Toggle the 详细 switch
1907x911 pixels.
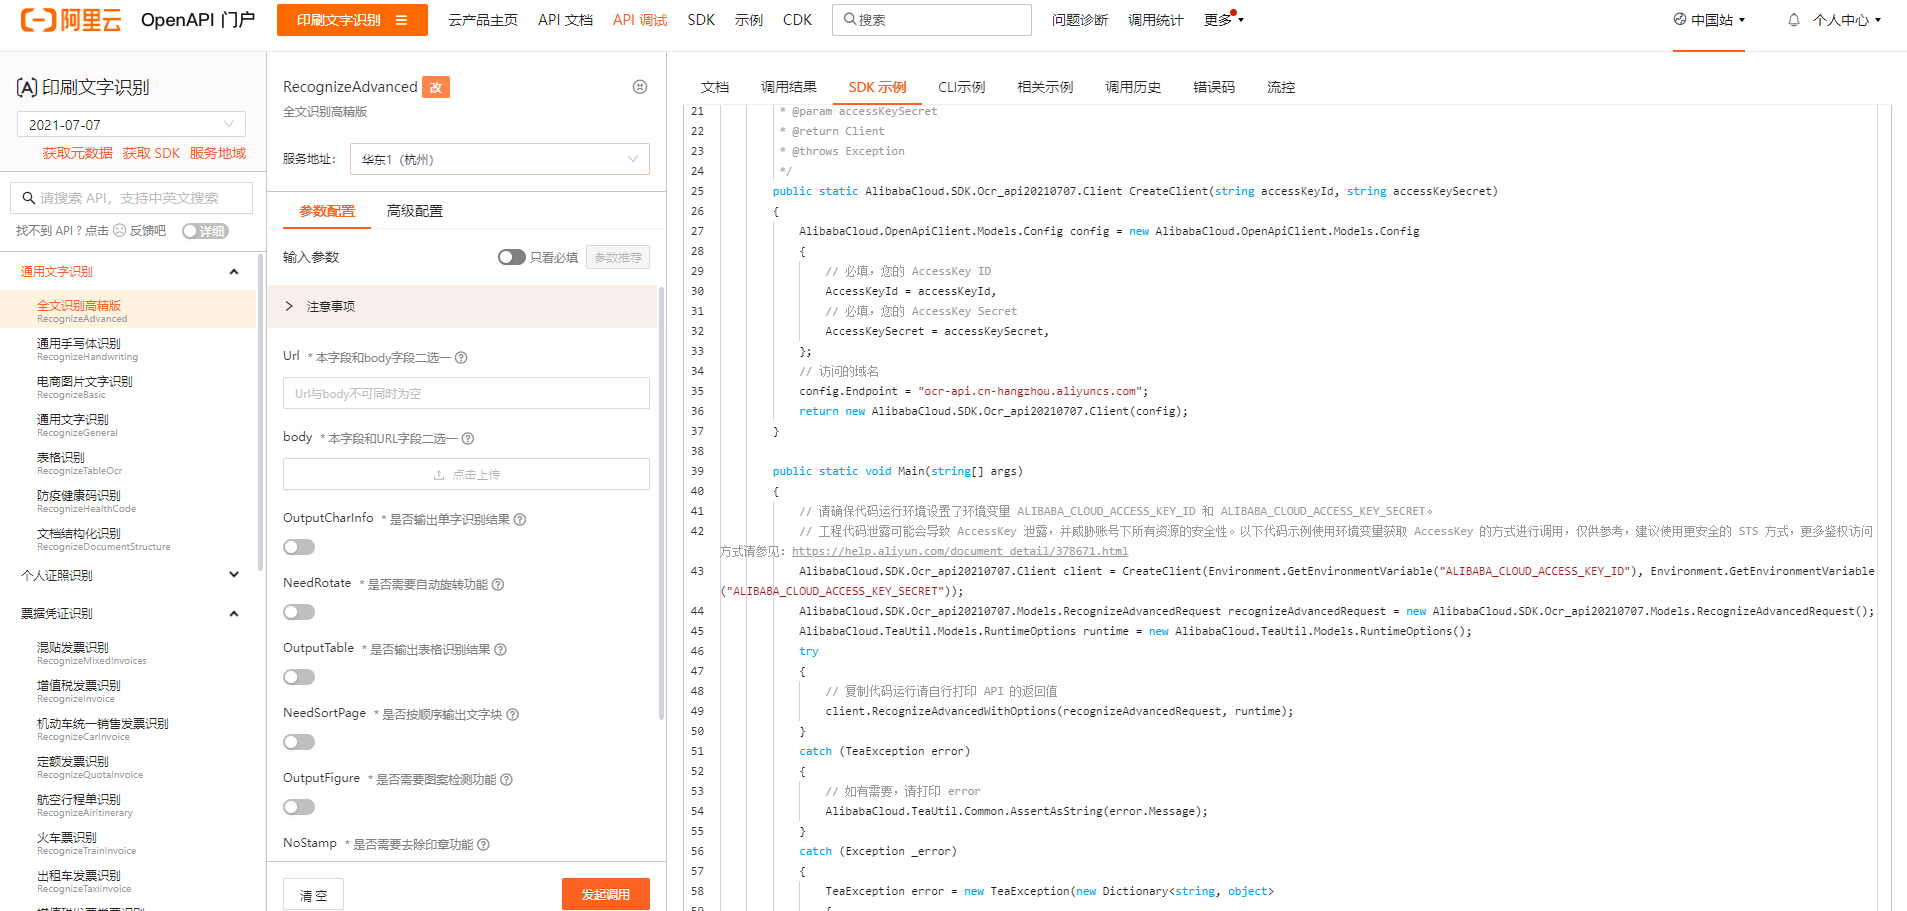click(x=205, y=231)
